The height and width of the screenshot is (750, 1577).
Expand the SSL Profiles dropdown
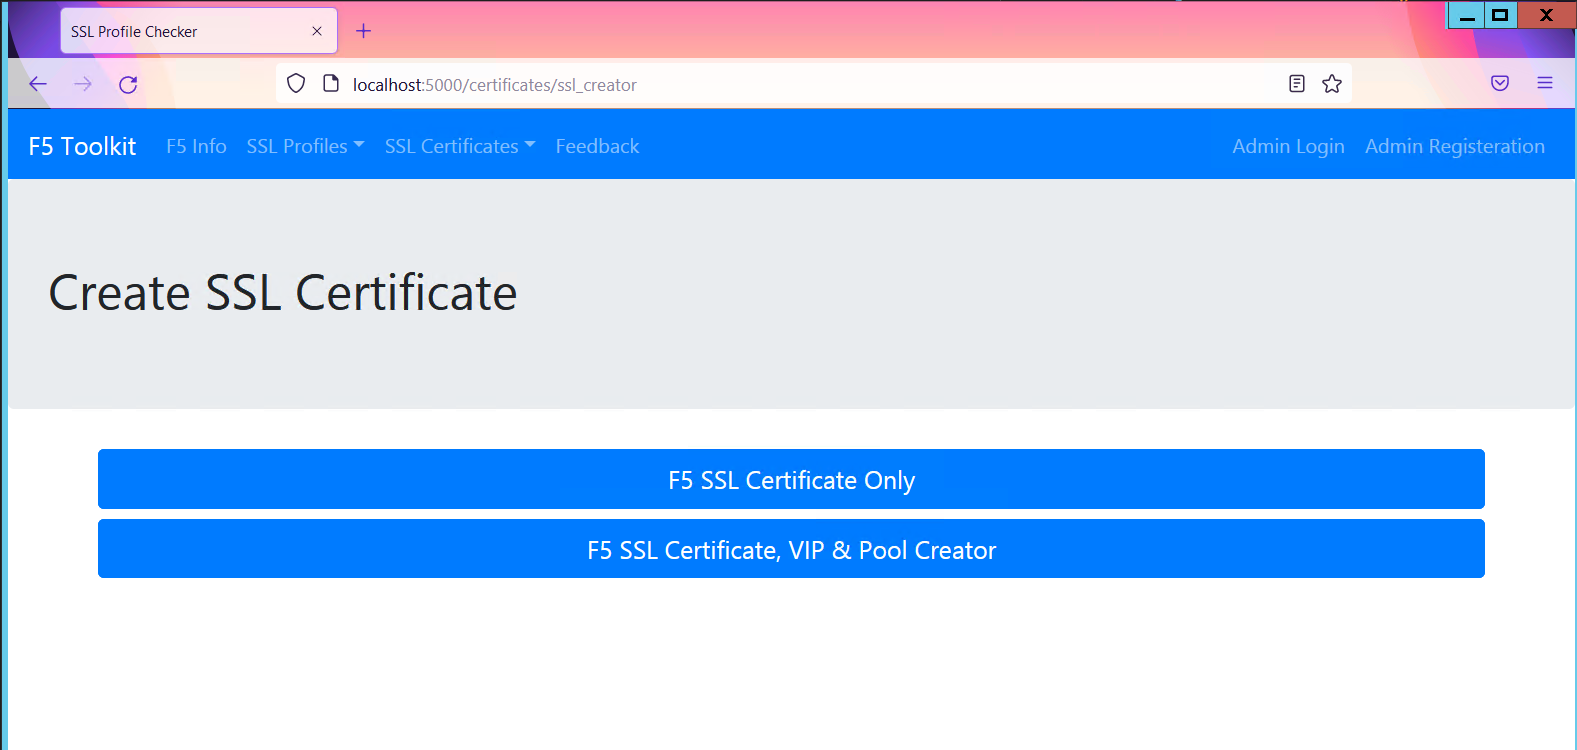coord(305,146)
